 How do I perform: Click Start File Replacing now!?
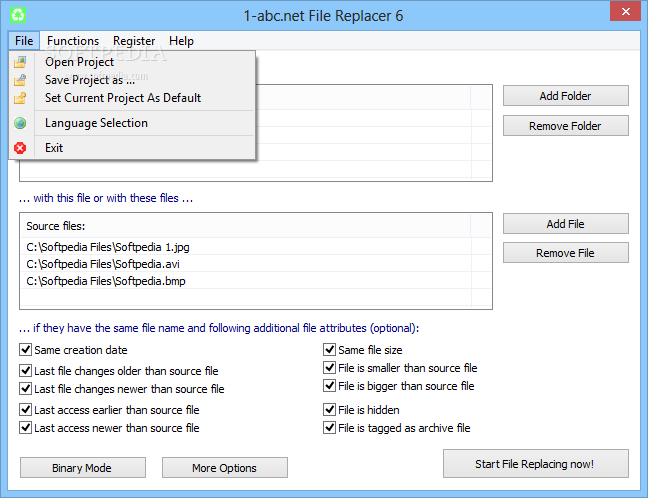(536, 464)
